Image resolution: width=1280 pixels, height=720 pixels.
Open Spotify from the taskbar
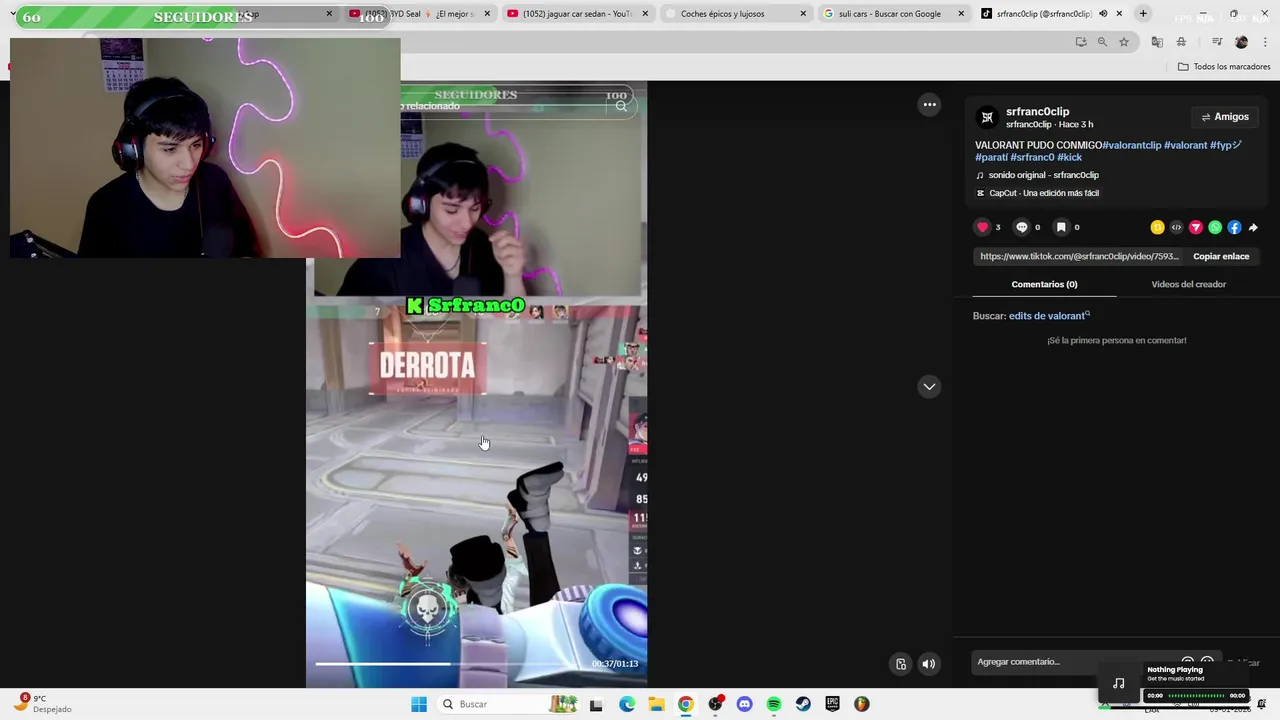(774, 704)
